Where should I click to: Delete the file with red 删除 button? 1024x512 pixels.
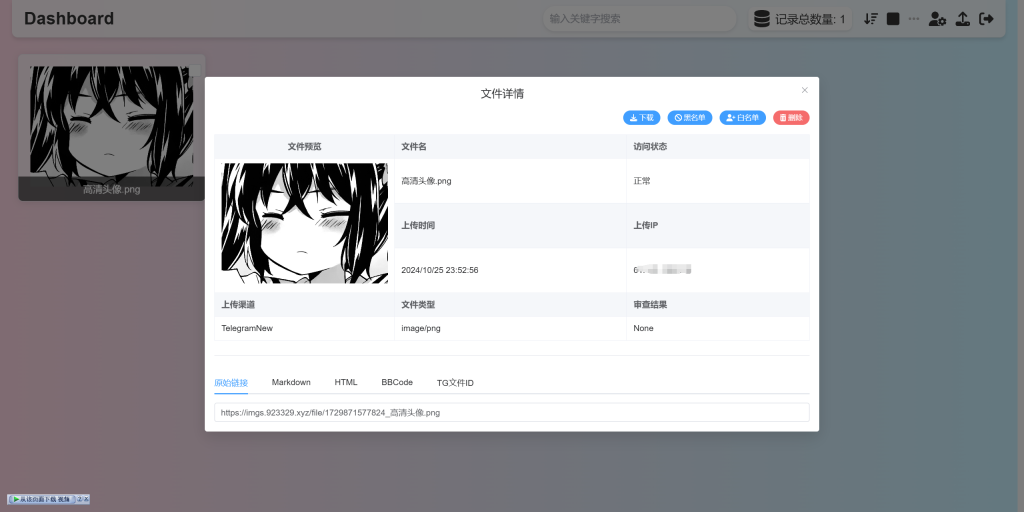(791, 118)
